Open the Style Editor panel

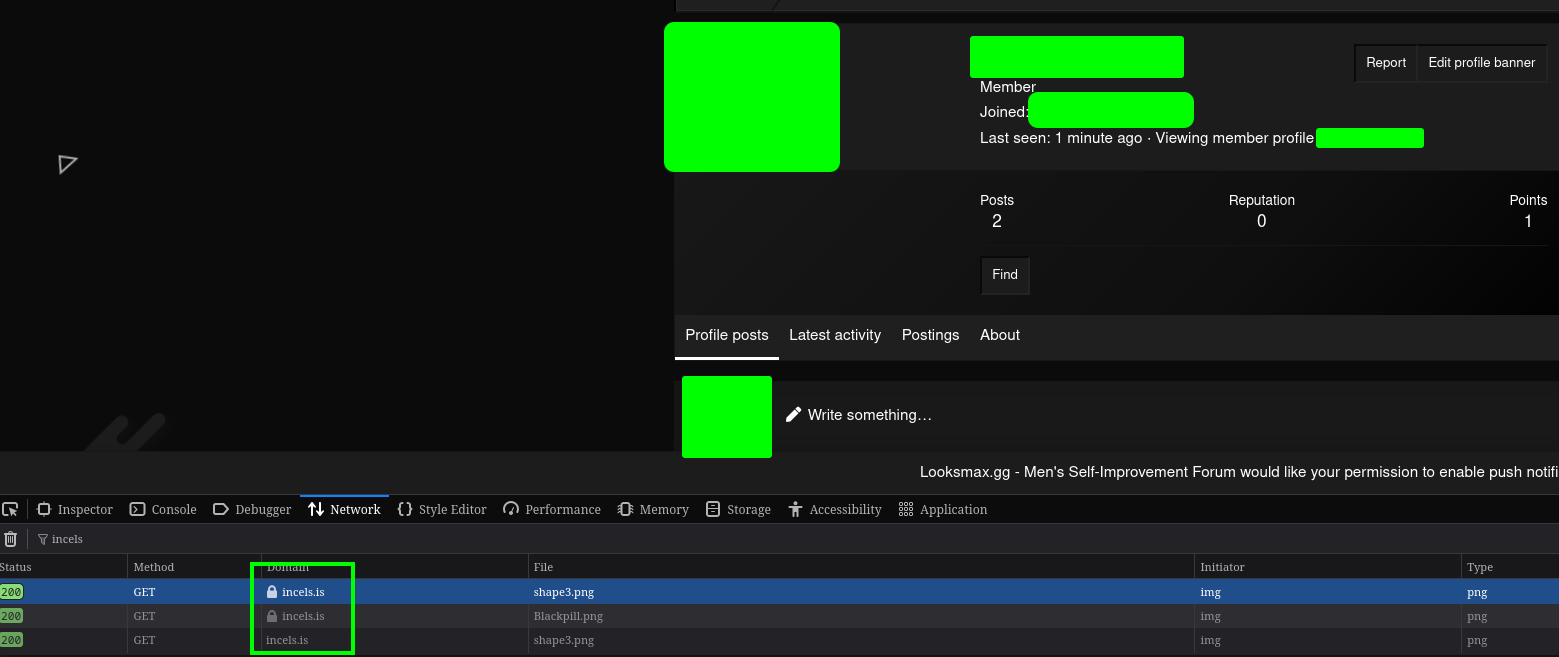(441, 509)
